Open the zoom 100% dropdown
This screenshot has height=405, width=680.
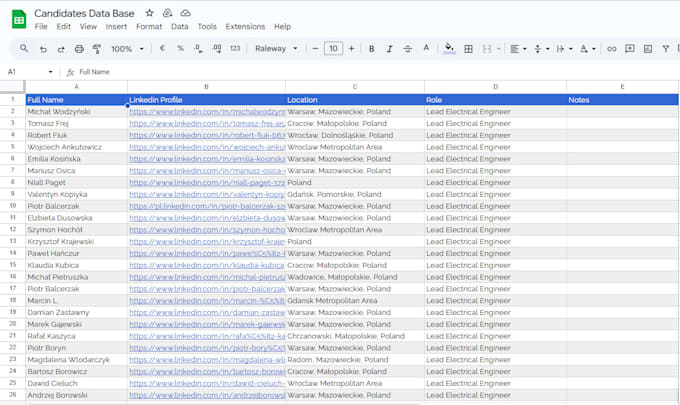click(127, 49)
